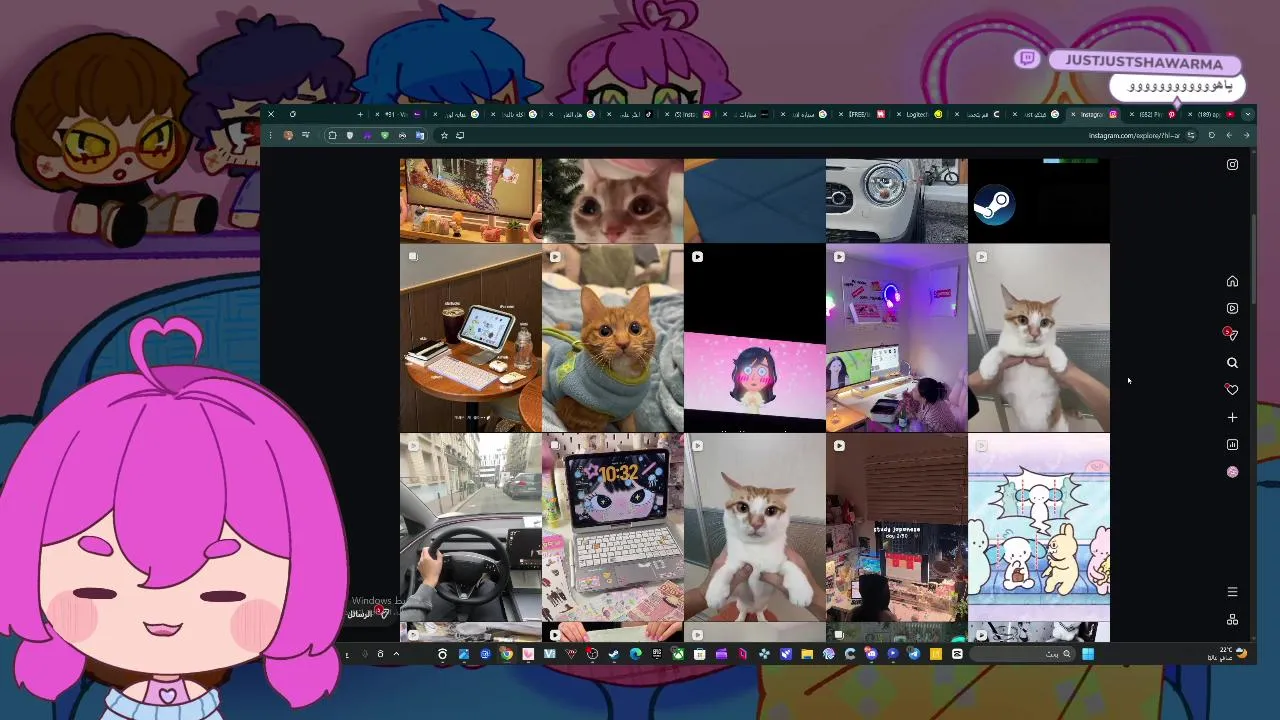Image resolution: width=1280 pixels, height=720 pixels.
Task: Open the car steering wheel driving post
Action: point(470,527)
